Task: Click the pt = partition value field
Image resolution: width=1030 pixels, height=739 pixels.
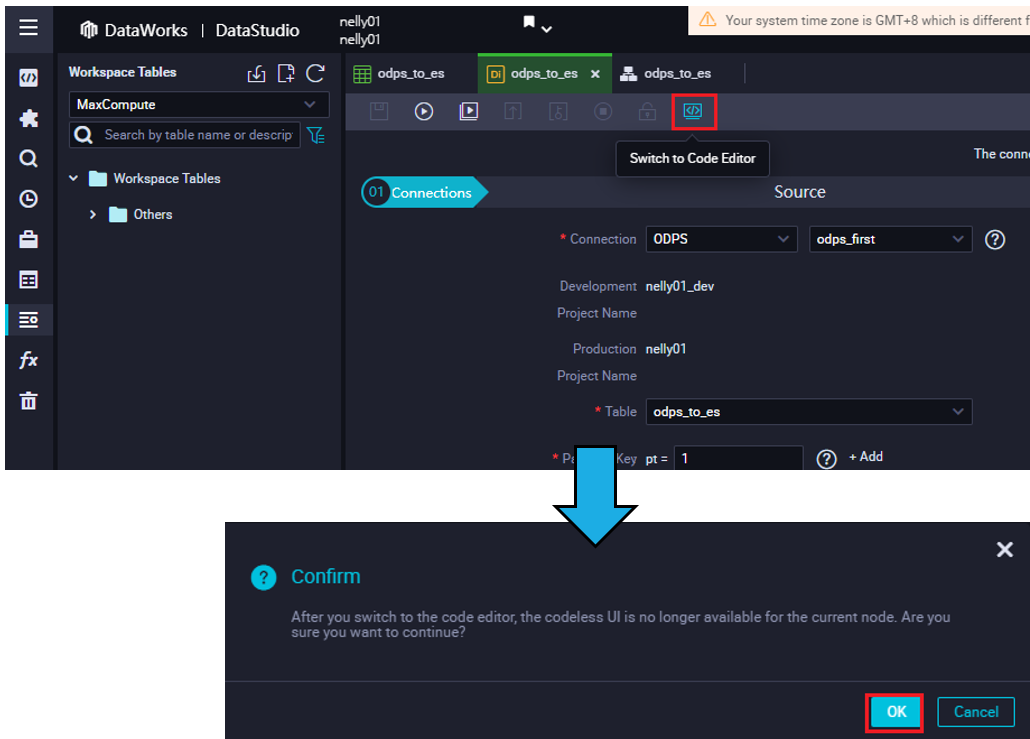Action: [738, 459]
